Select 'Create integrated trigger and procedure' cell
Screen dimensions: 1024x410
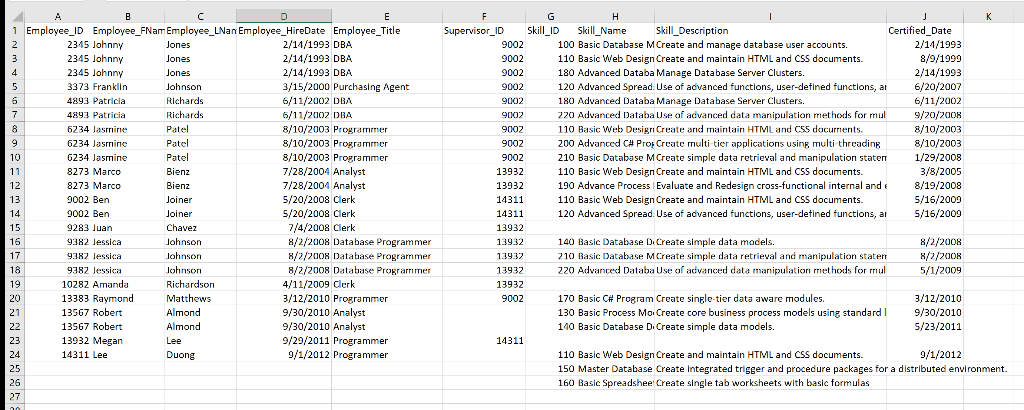[x=771, y=369]
